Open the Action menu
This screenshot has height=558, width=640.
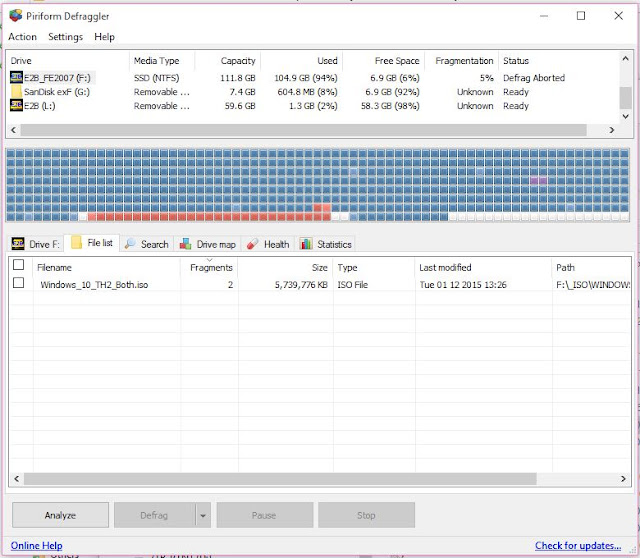point(22,37)
